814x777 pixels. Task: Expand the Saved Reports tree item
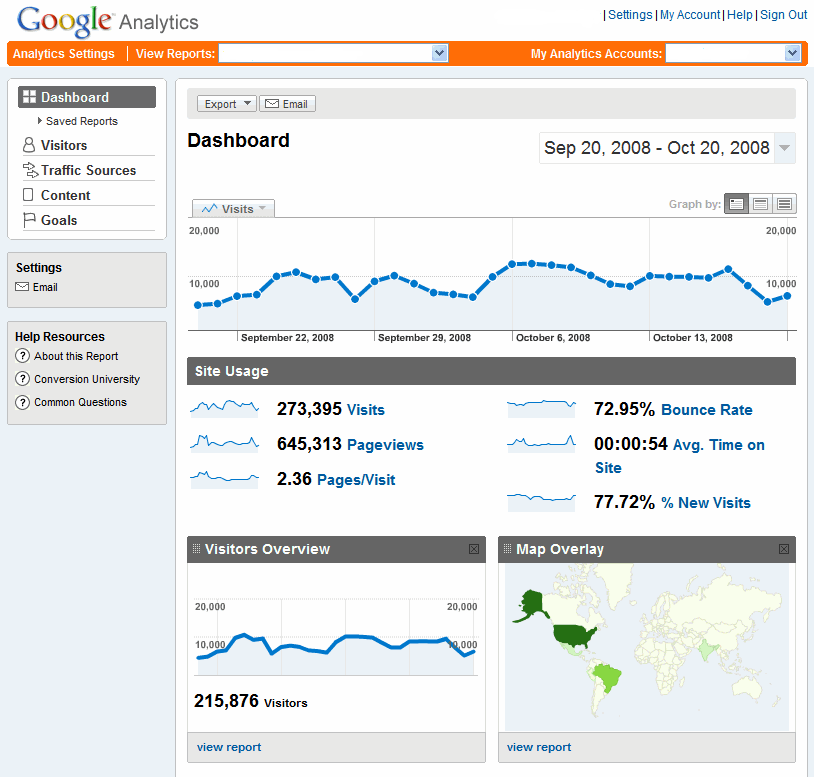point(40,121)
